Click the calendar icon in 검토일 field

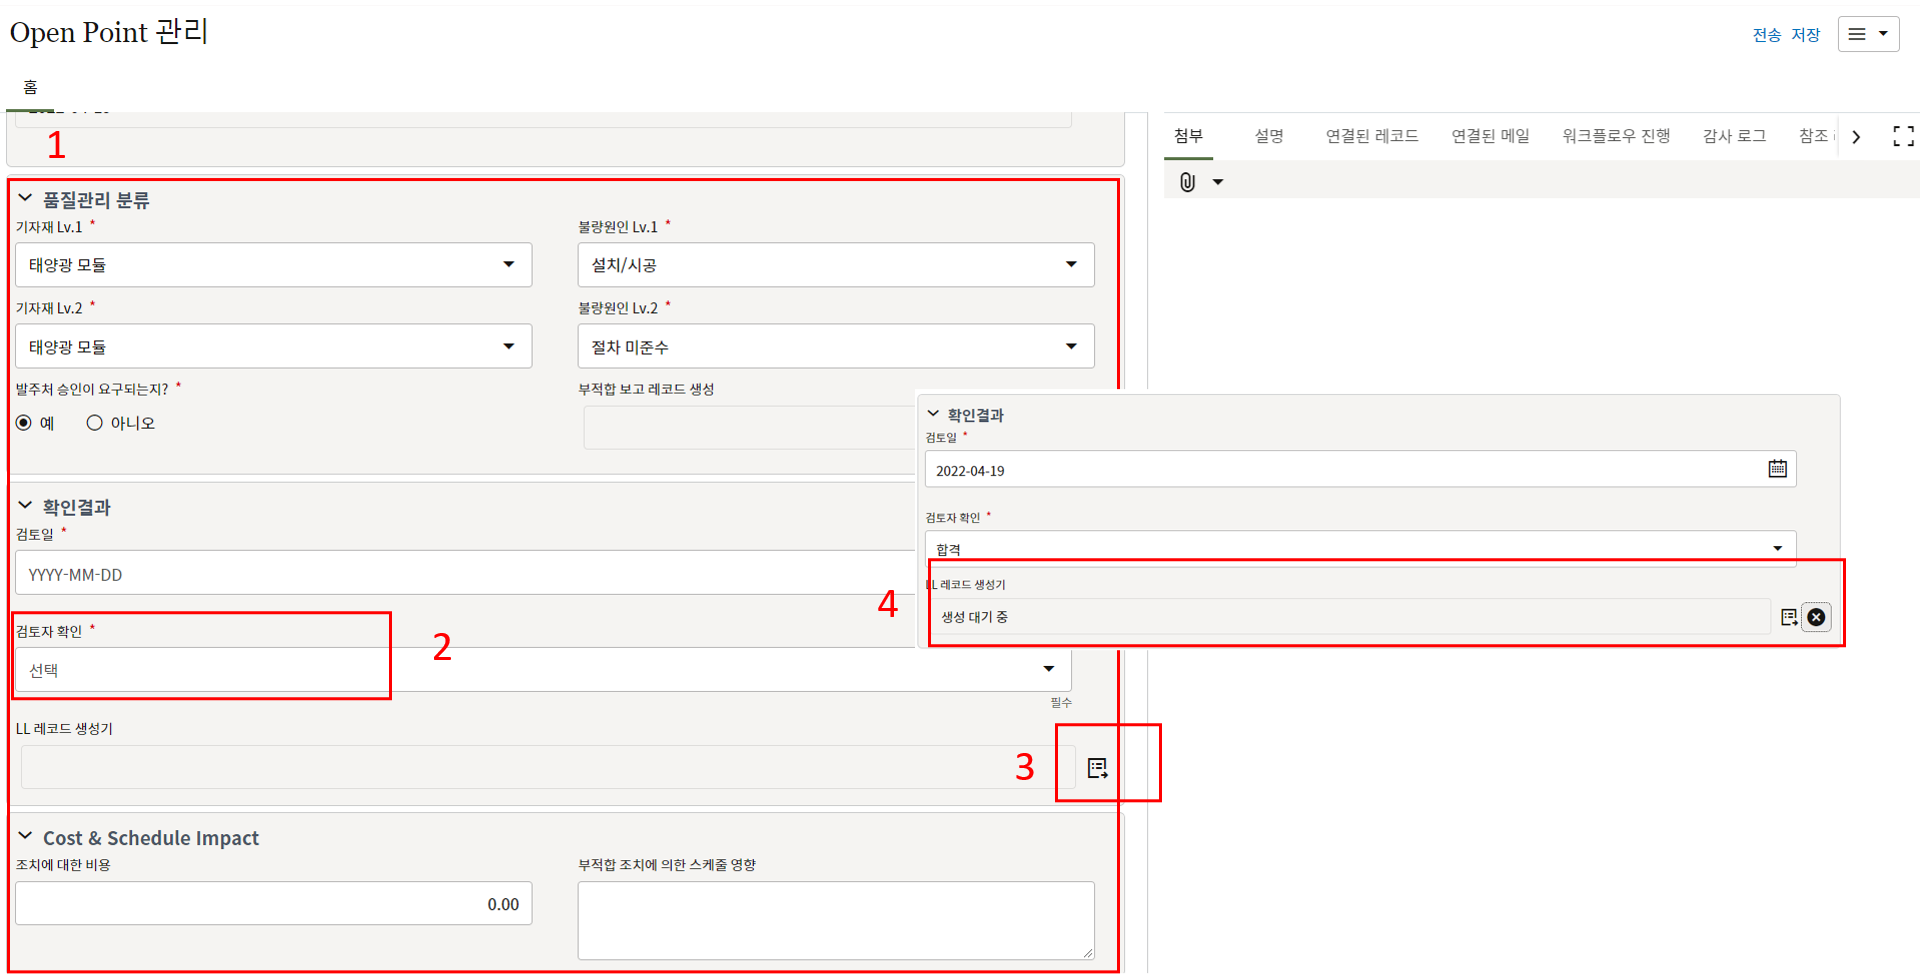[1777, 469]
